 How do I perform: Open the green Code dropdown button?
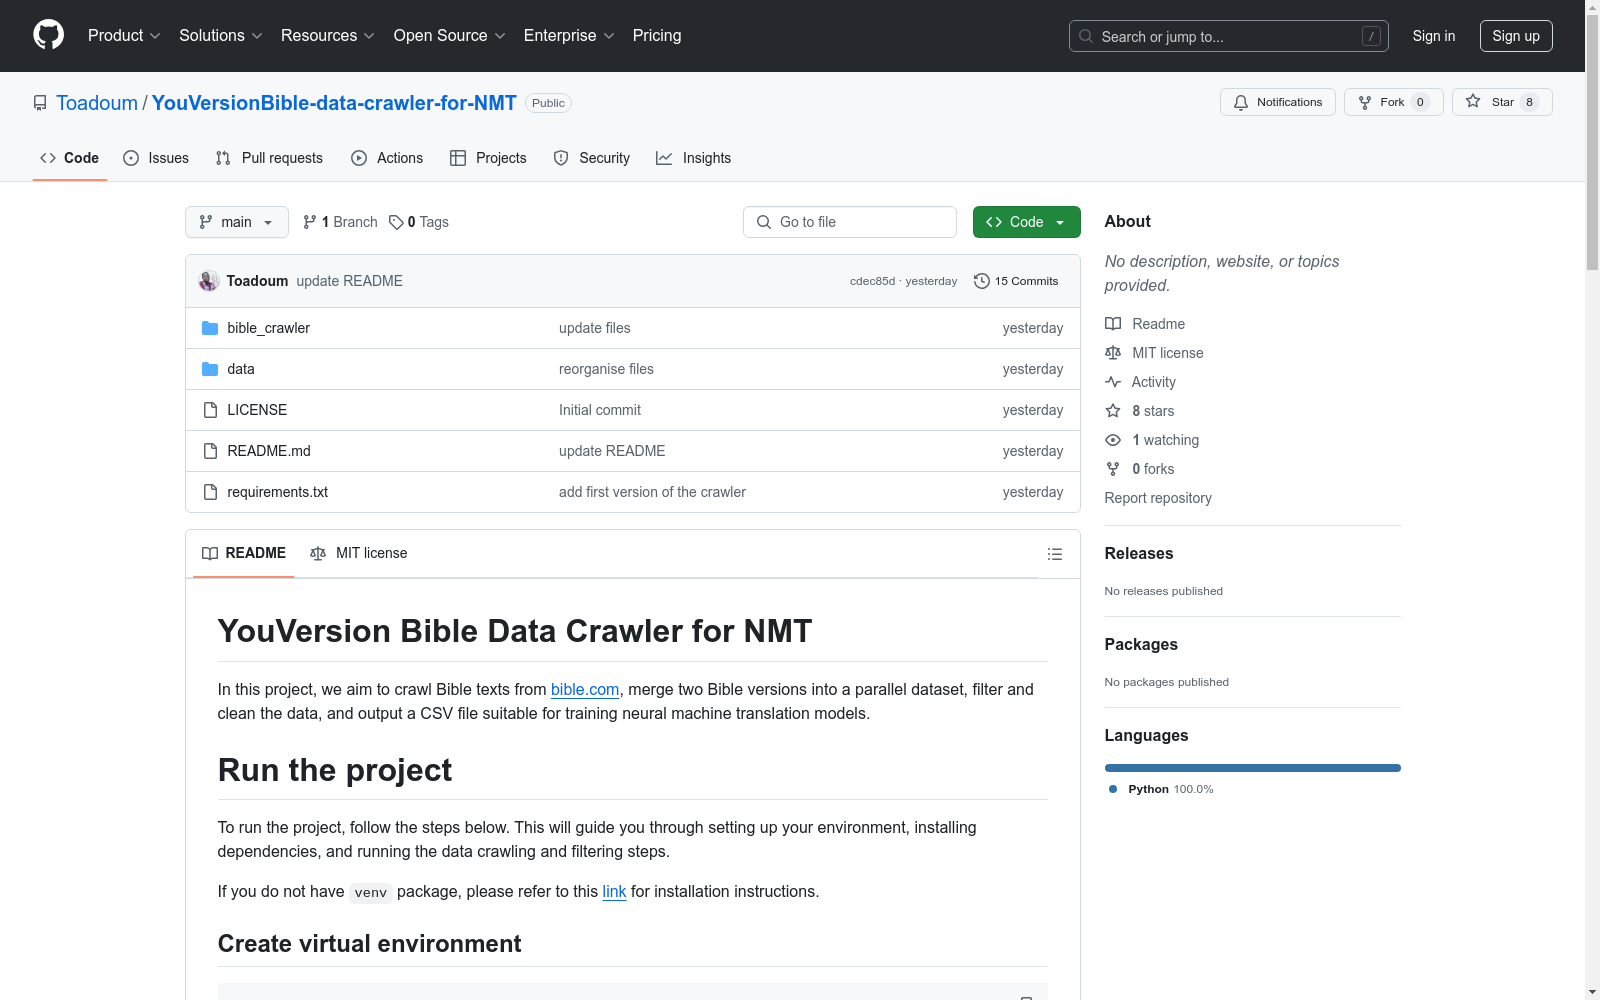[1027, 222]
